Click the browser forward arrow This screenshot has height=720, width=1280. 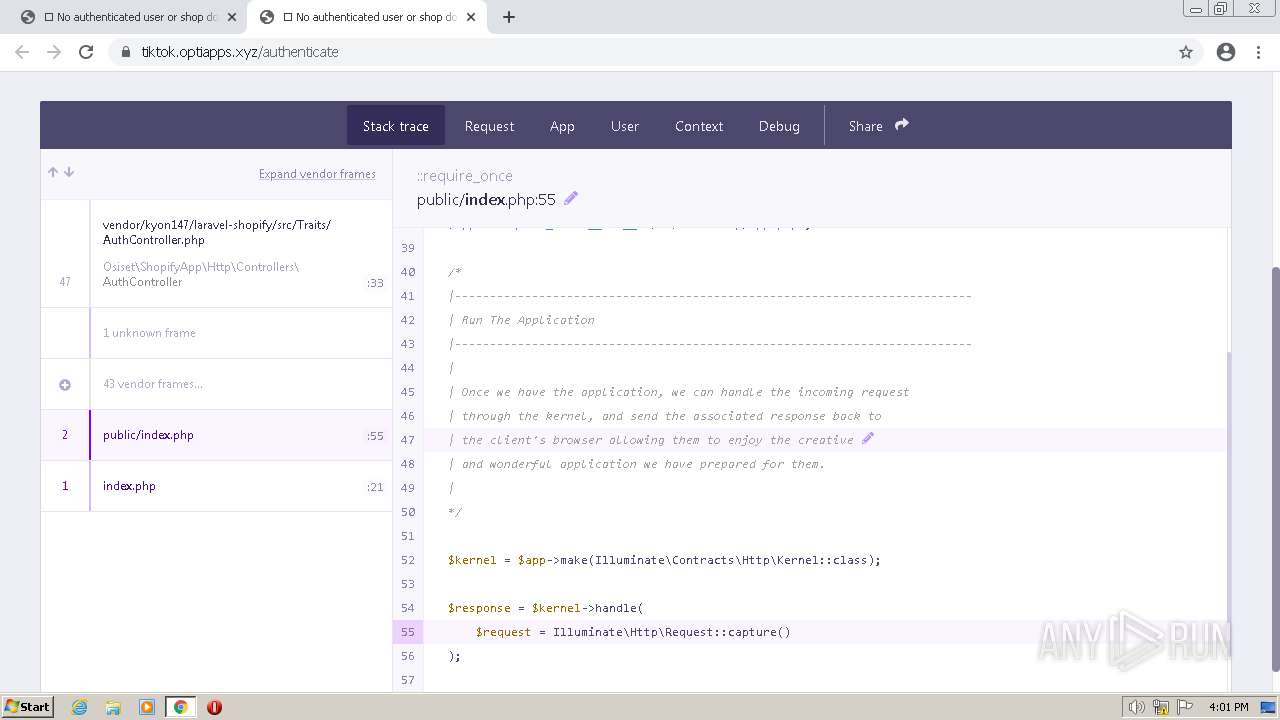(x=54, y=52)
